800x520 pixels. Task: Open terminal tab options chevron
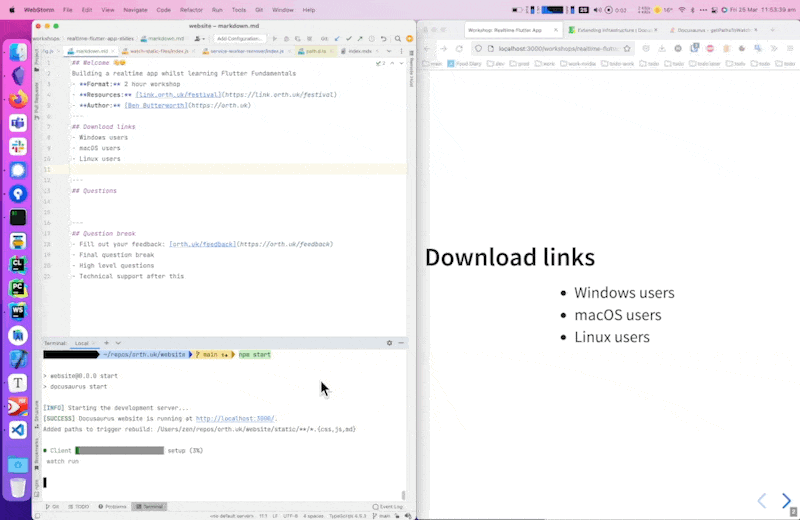click(118, 343)
